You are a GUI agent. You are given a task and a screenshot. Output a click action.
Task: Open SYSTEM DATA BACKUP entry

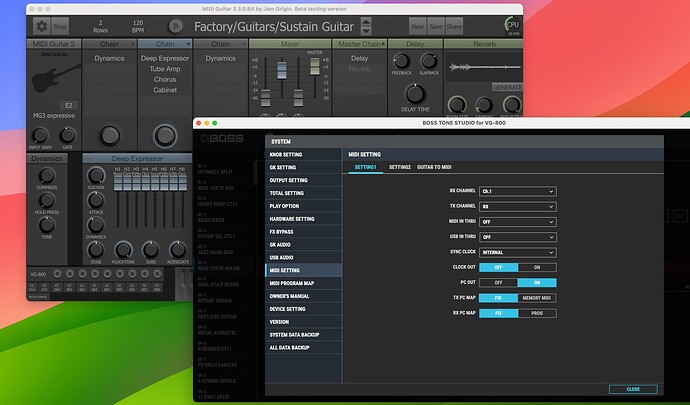pyautogui.click(x=303, y=335)
